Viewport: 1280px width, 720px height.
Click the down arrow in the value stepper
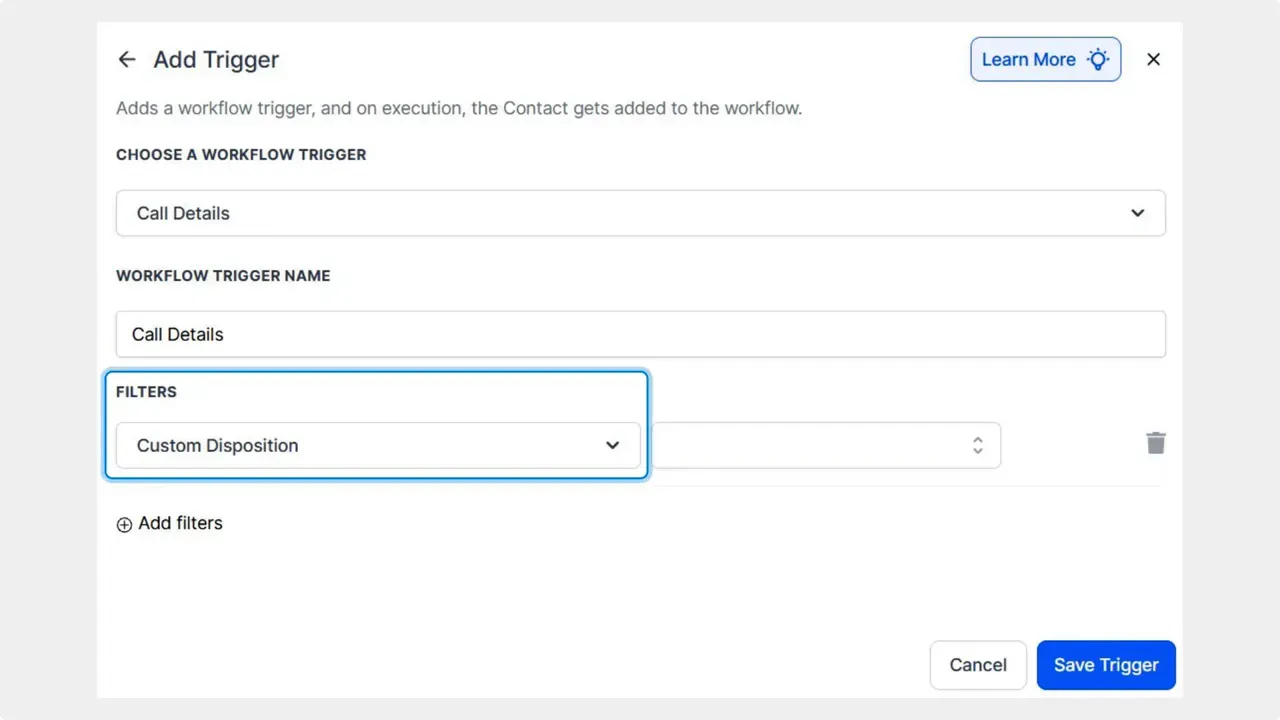pyautogui.click(x=978, y=450)
